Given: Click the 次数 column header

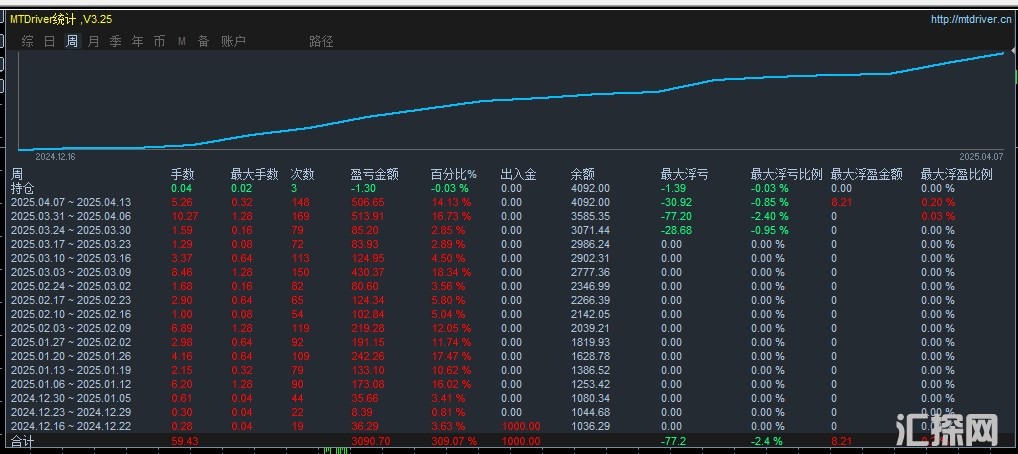Looking at the screenshot, I should tap(303, 174).
